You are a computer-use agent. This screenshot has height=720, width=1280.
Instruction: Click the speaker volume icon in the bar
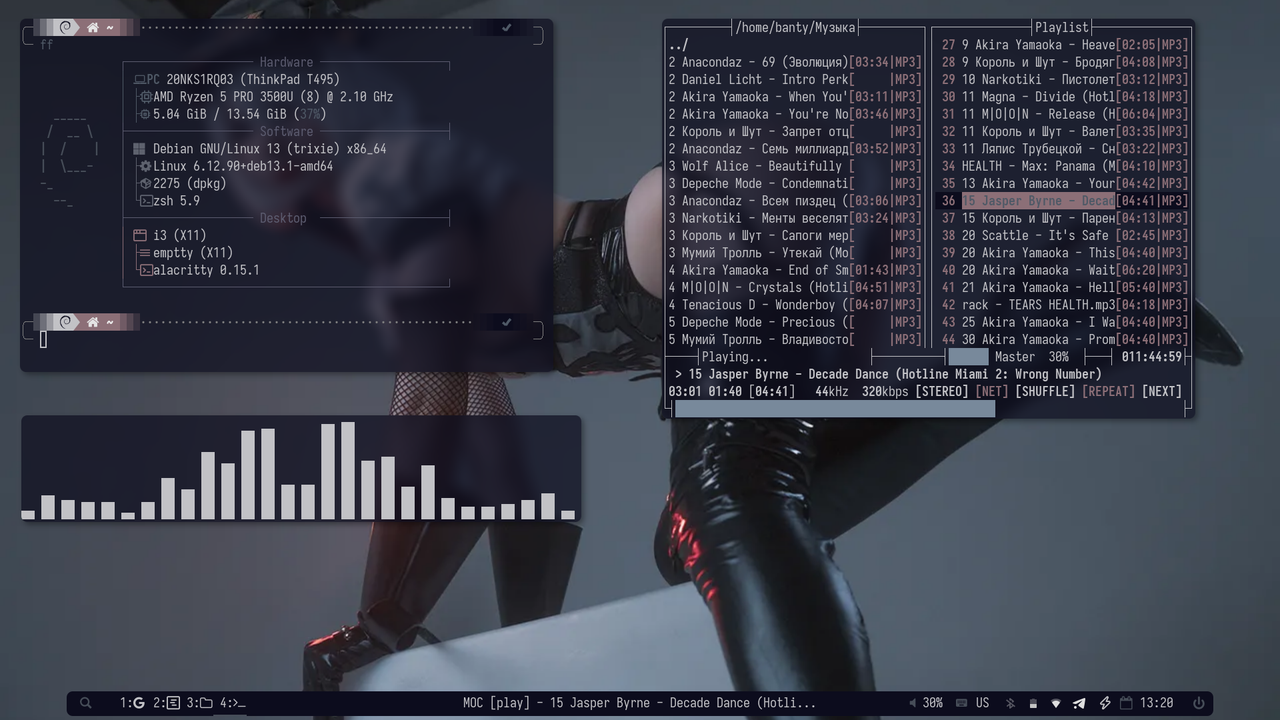[x=913, y=703]
